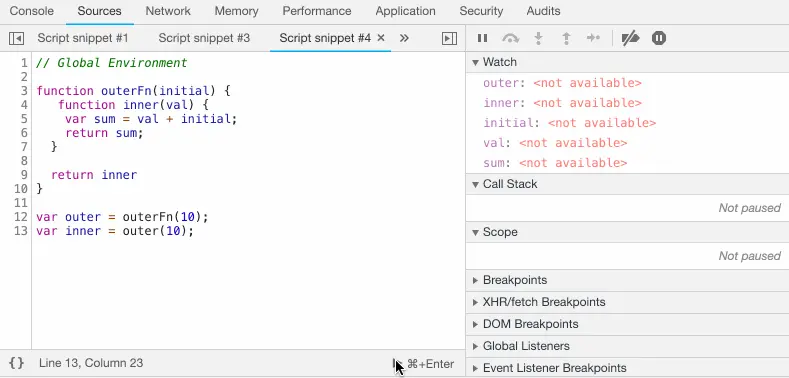Image resolution: width=789 pixels, height=378 pixels.
Task: Click the pretty print braces icon
Action: click(x=17, y=363)
